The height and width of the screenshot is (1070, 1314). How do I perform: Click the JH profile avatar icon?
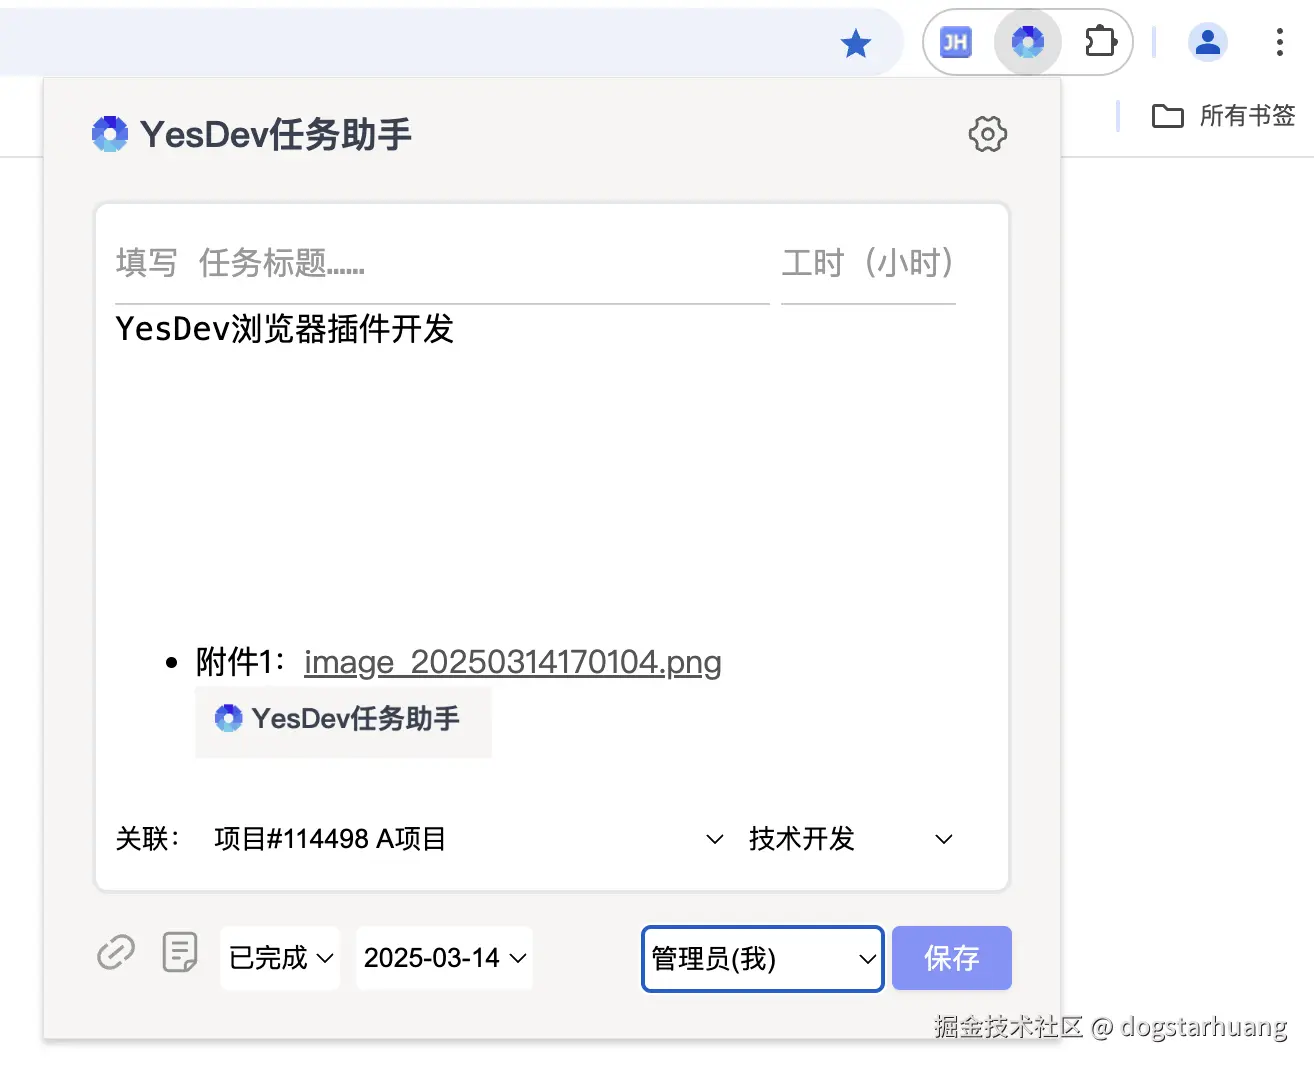point(953,42)
